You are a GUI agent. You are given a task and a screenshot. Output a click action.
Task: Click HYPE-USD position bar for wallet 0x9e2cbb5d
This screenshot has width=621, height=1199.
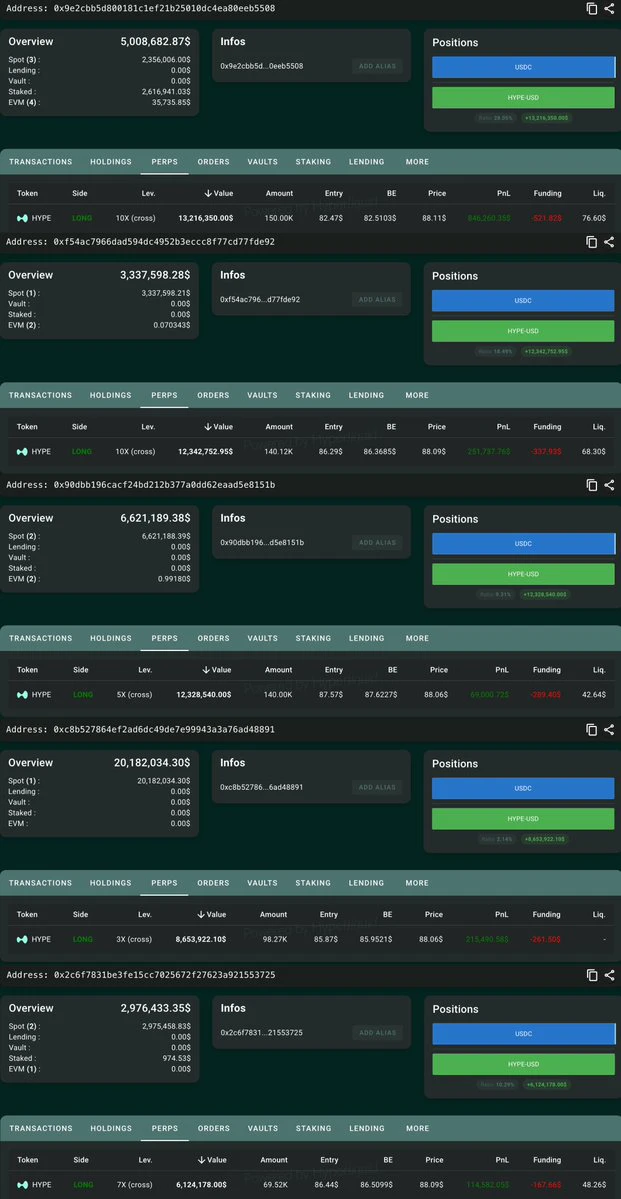tap(523, 98)
